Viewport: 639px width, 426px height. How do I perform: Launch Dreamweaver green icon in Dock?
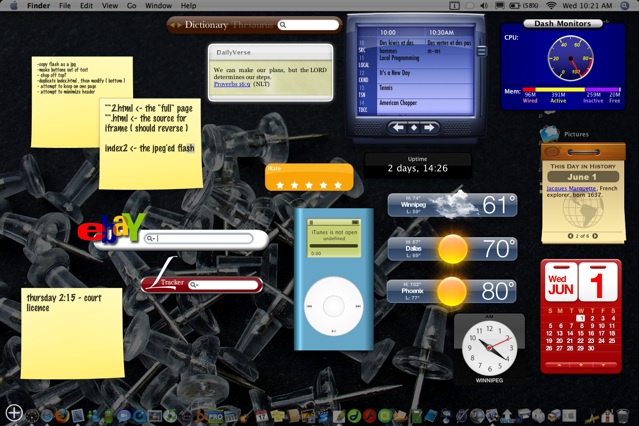[x=354, y=416]
